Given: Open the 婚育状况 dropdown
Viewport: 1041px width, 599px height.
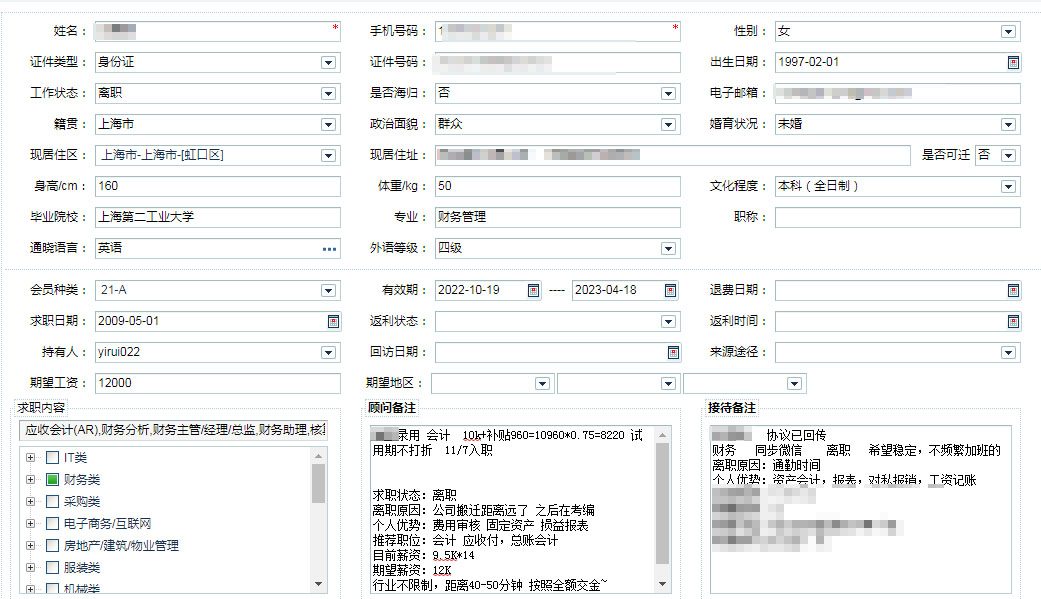Looking at the screenshot, I should pyautogui.click(x=1008, y=125).
